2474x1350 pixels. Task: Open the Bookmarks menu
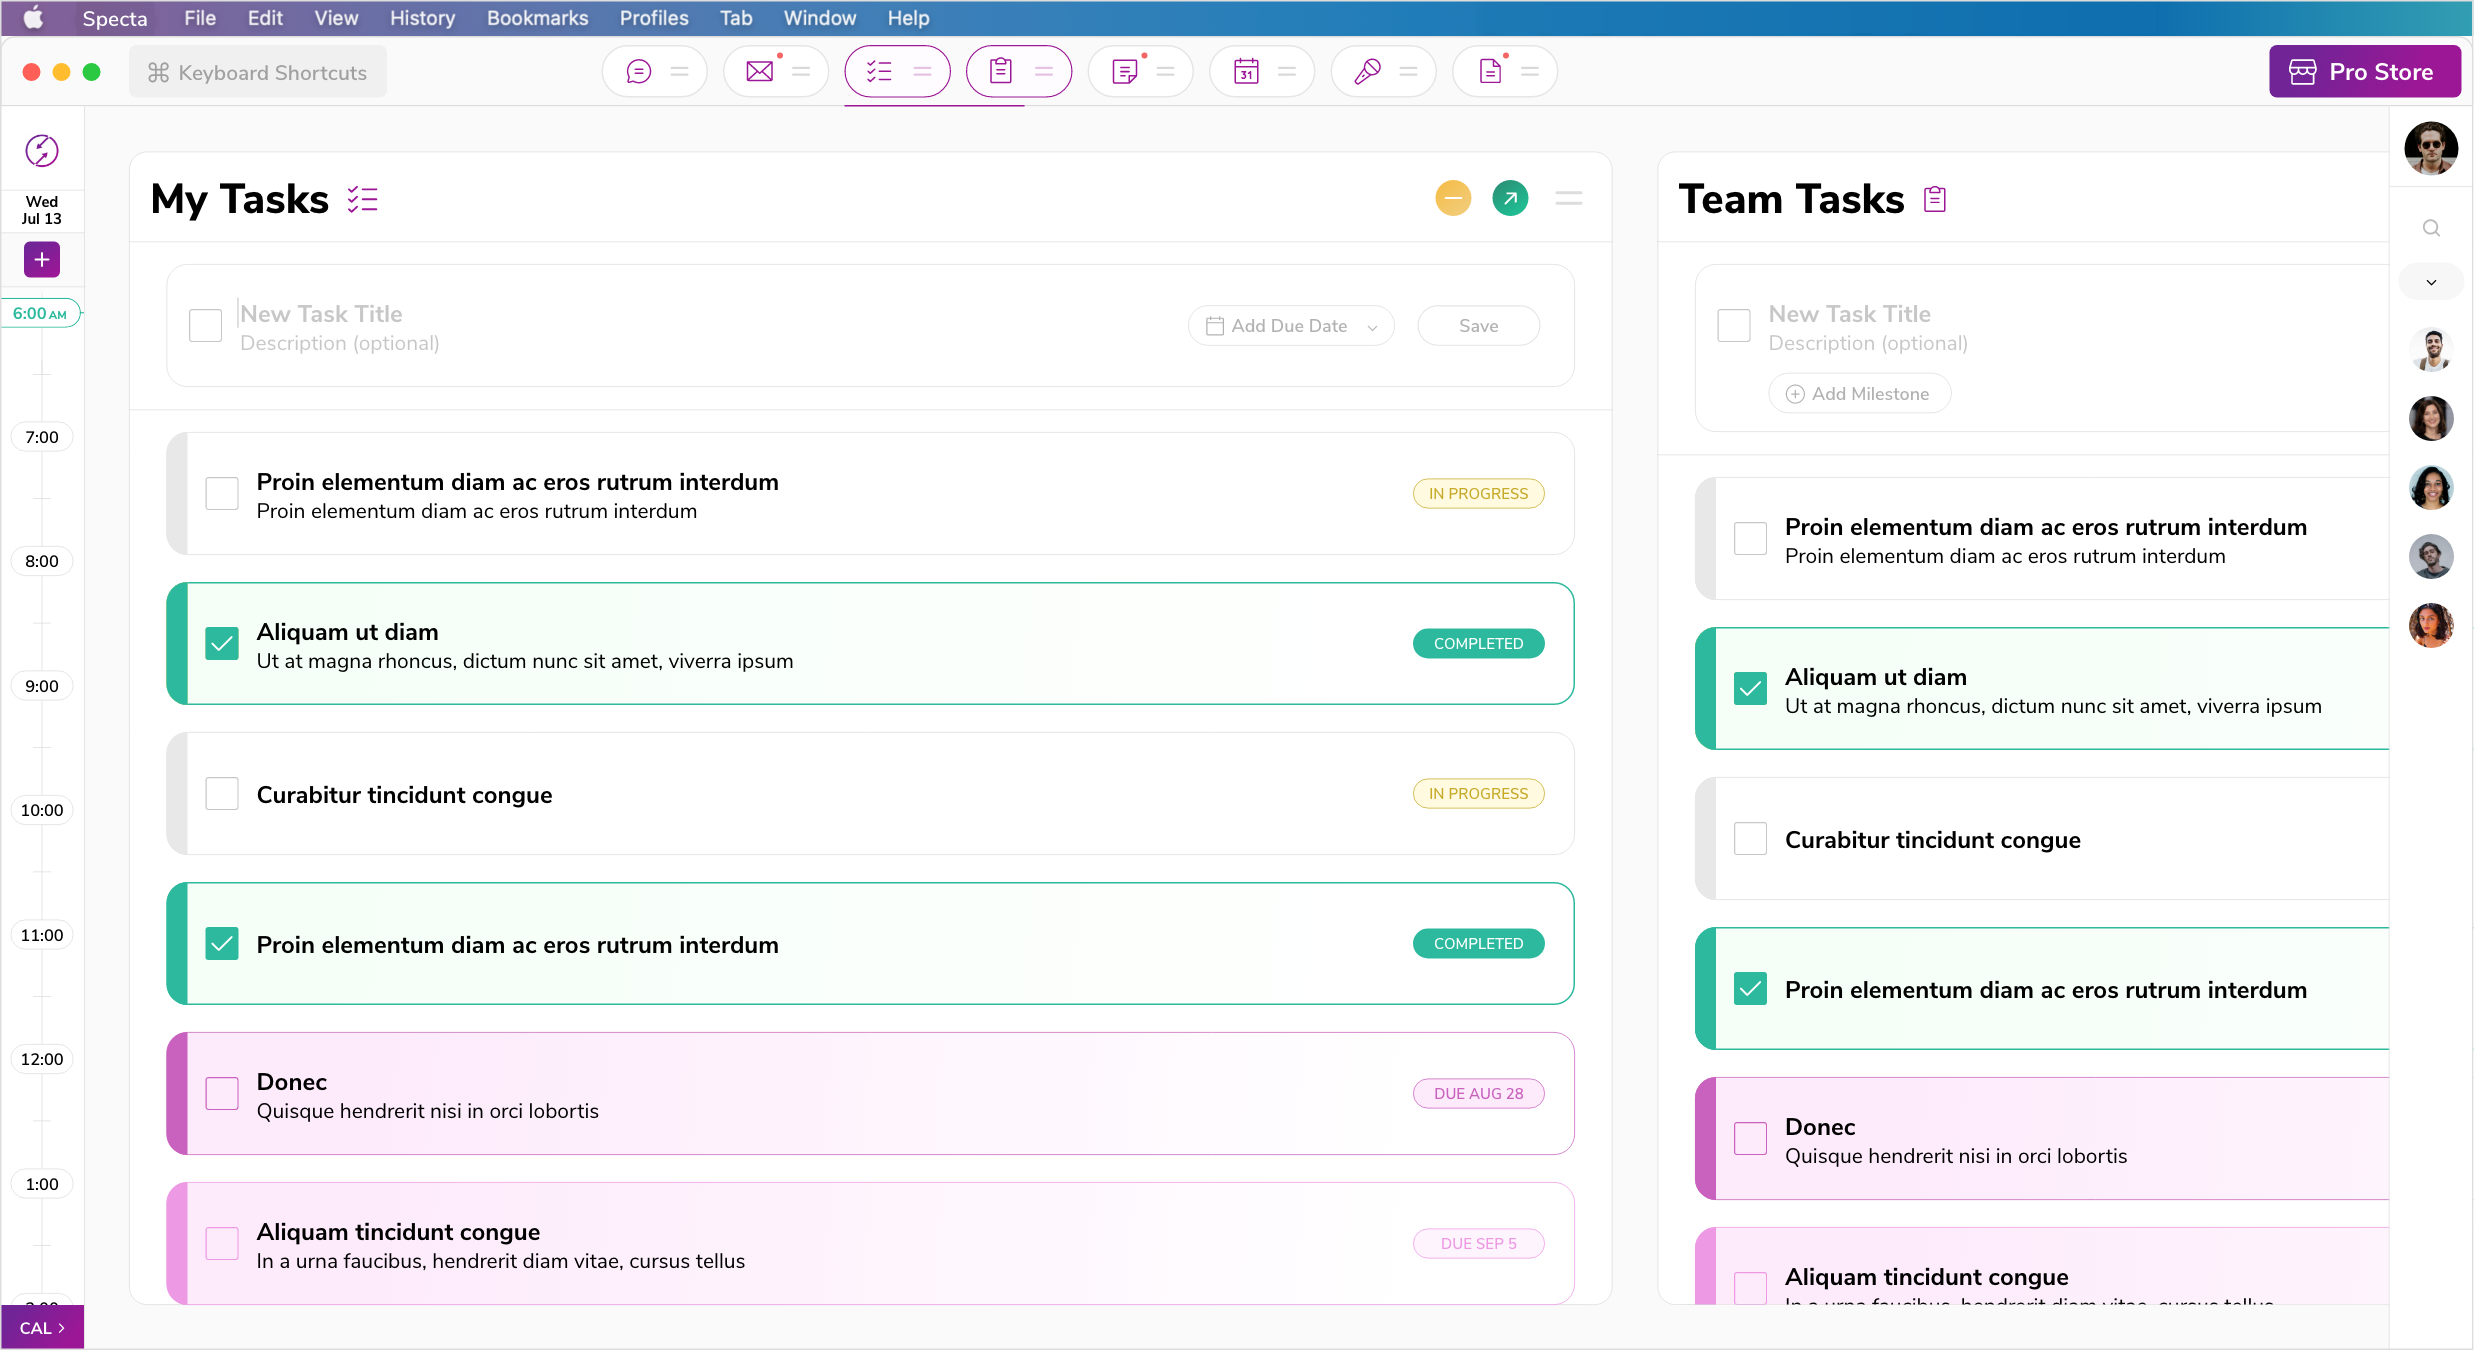click(537, 18)
